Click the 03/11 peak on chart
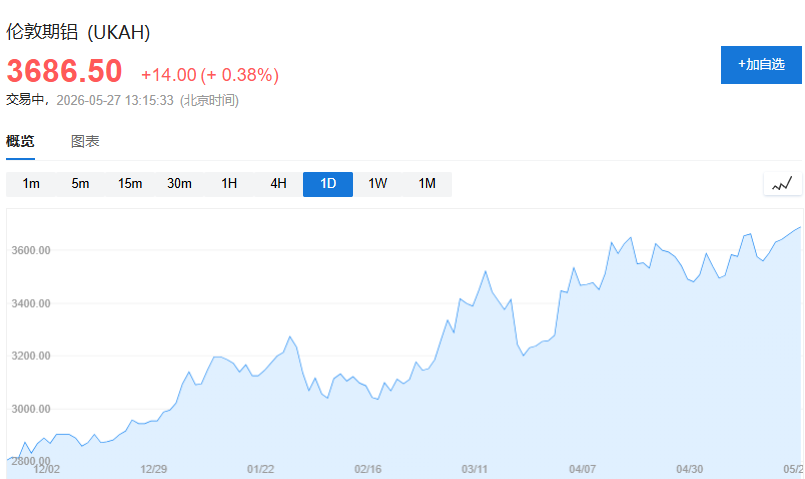The image size is (805, 479). pos(485,271)
